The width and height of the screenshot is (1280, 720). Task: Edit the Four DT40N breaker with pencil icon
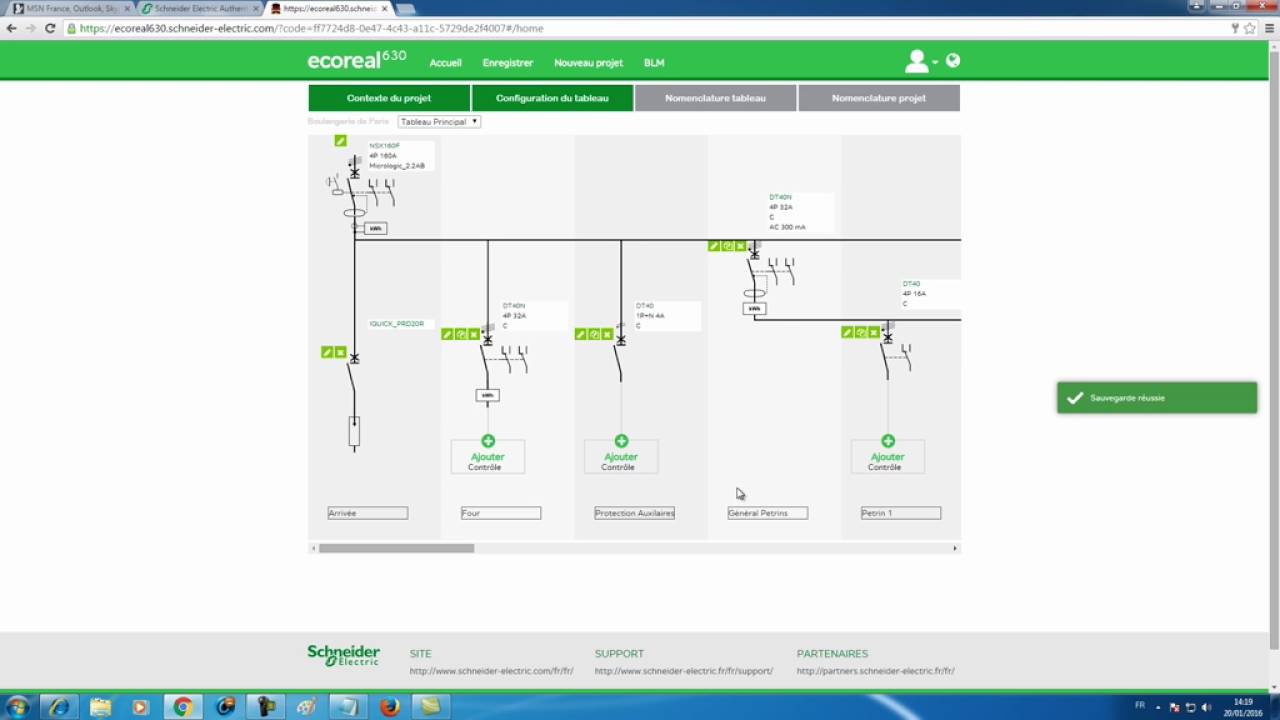(x=447, y=334)
